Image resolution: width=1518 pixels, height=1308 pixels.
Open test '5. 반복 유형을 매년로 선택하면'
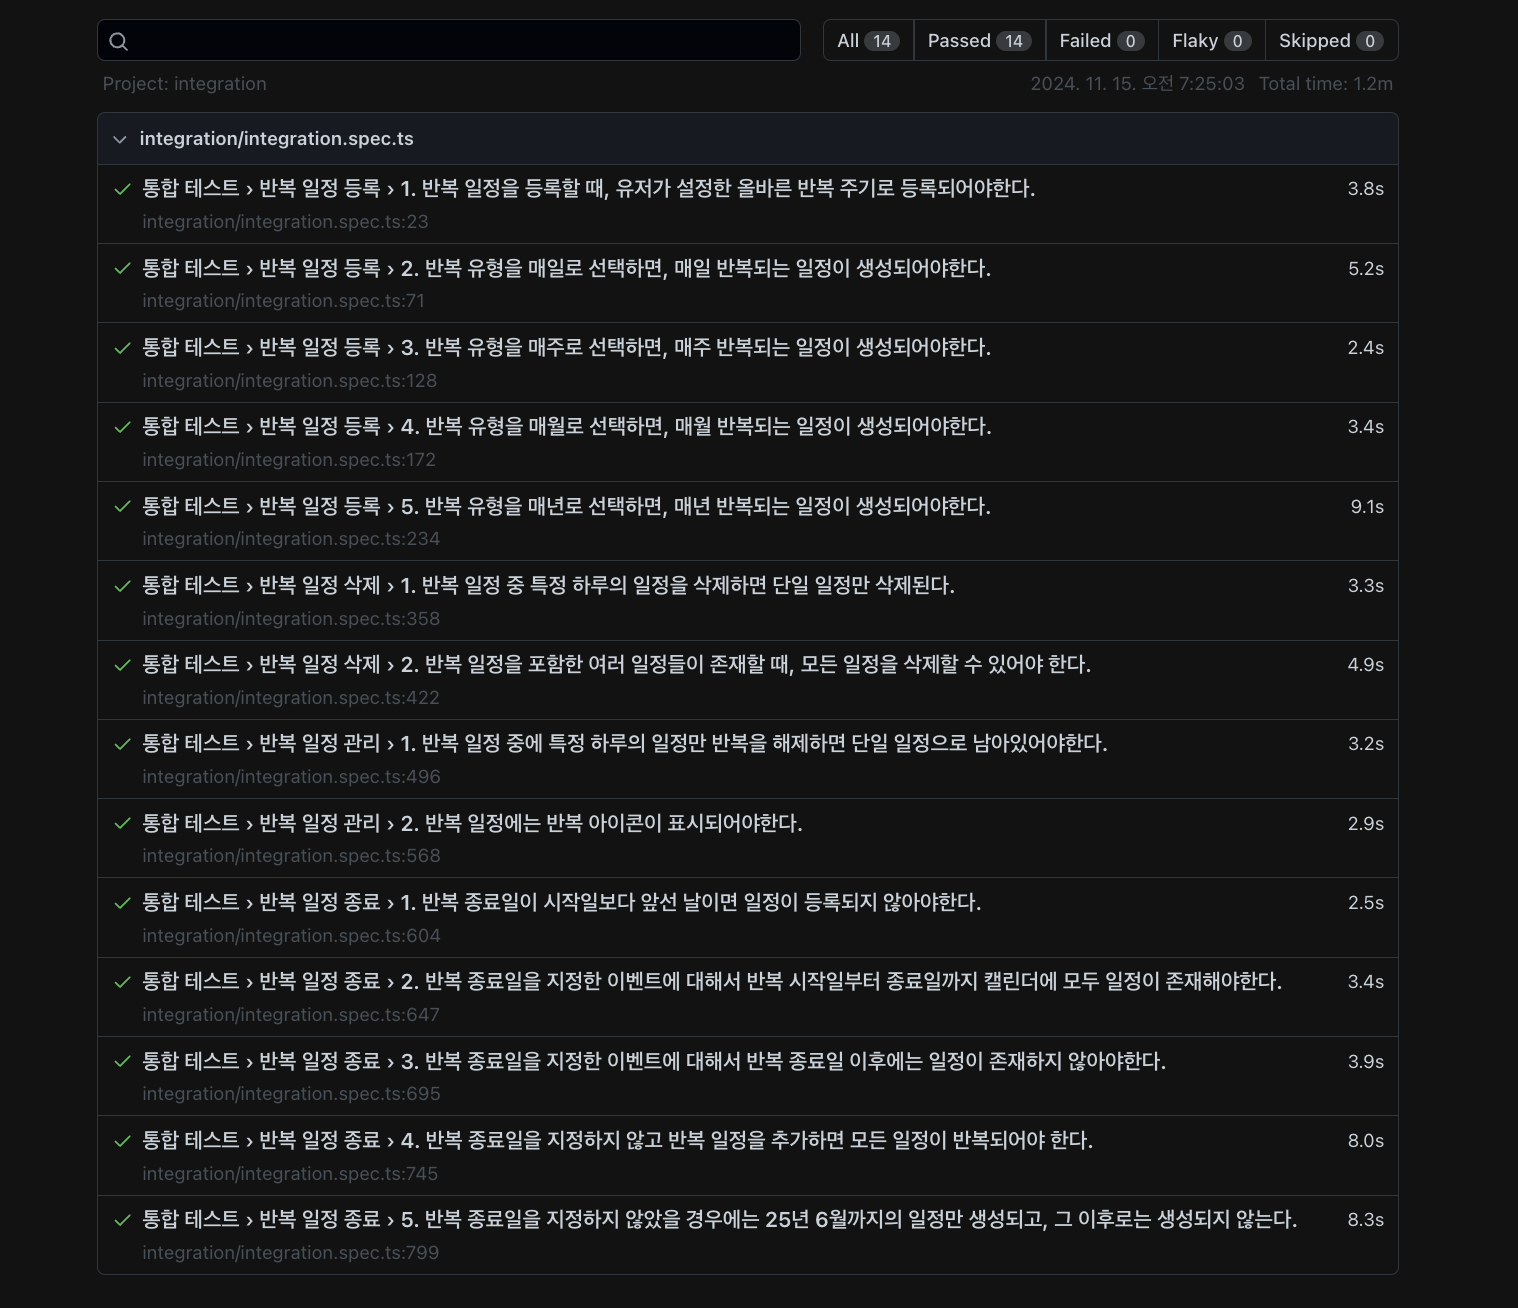click(x=566, y=506)
